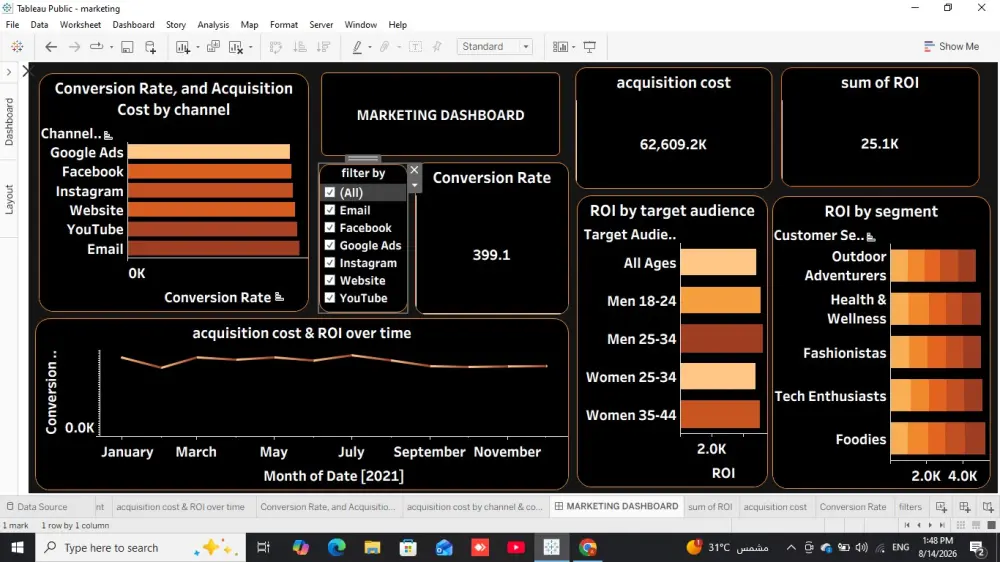Image resolution: width=1000 pixels, height=562 pixels.
Task: Go to the first sheet navigation arrow
Action: tap(907, 525)
